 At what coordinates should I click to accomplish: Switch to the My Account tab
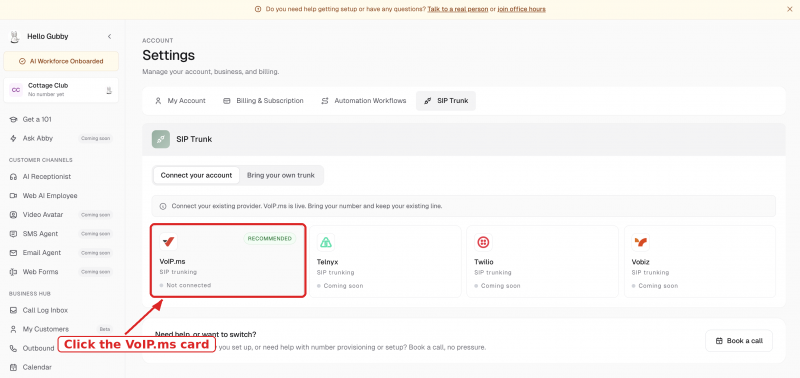coord(180,101)
